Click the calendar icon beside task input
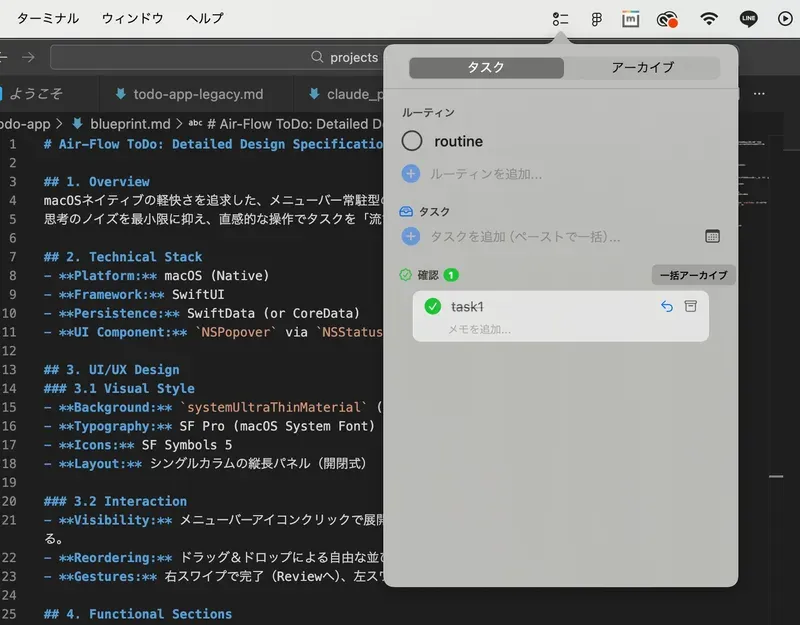The image size is (800, 625). tap(713, 237)
